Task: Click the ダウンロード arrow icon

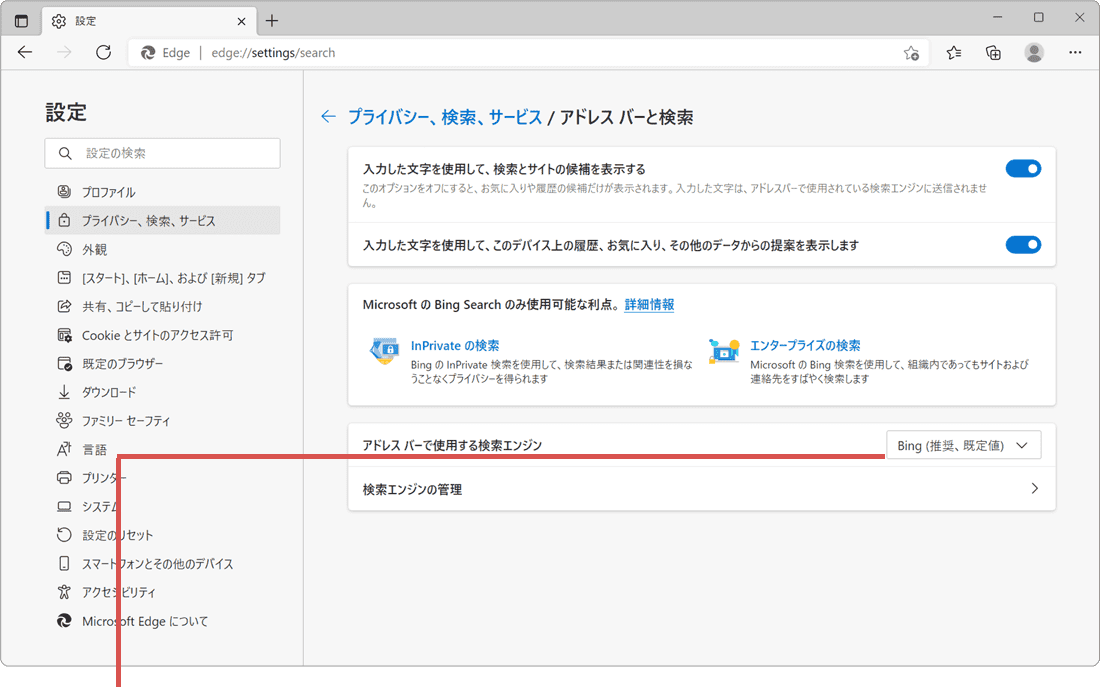Action: coord(64,392)
